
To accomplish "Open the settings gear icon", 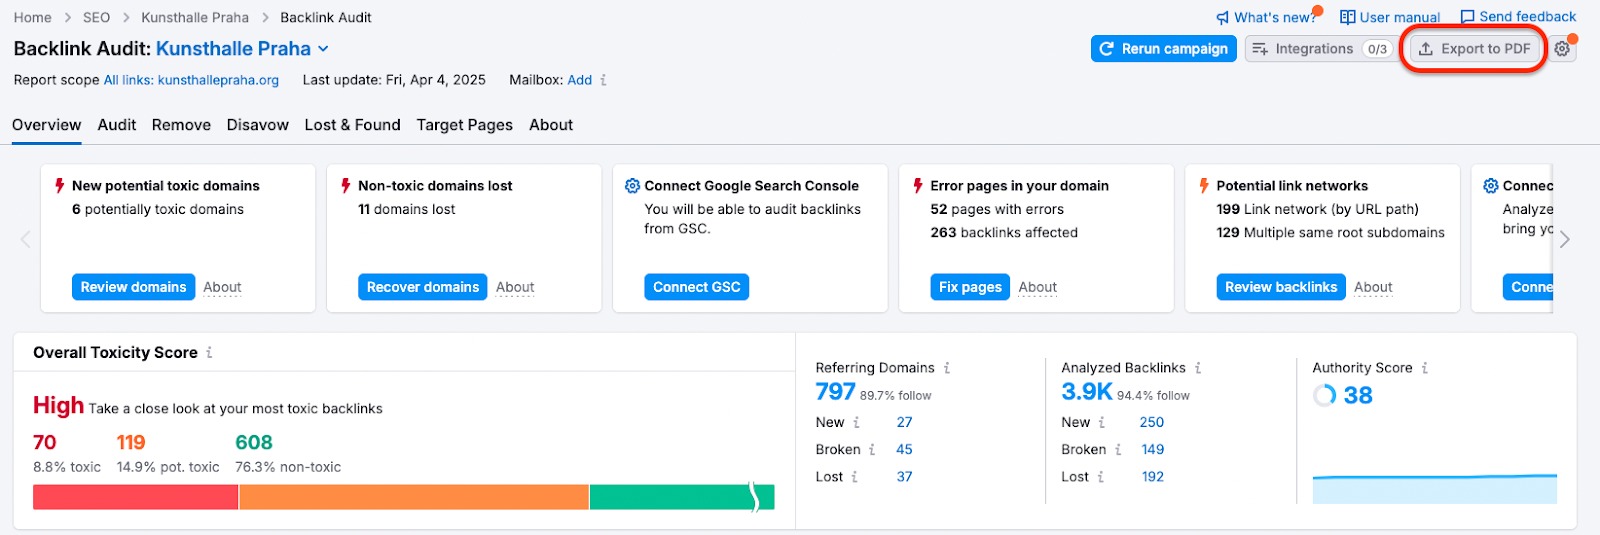I will tap(1562, 49).
